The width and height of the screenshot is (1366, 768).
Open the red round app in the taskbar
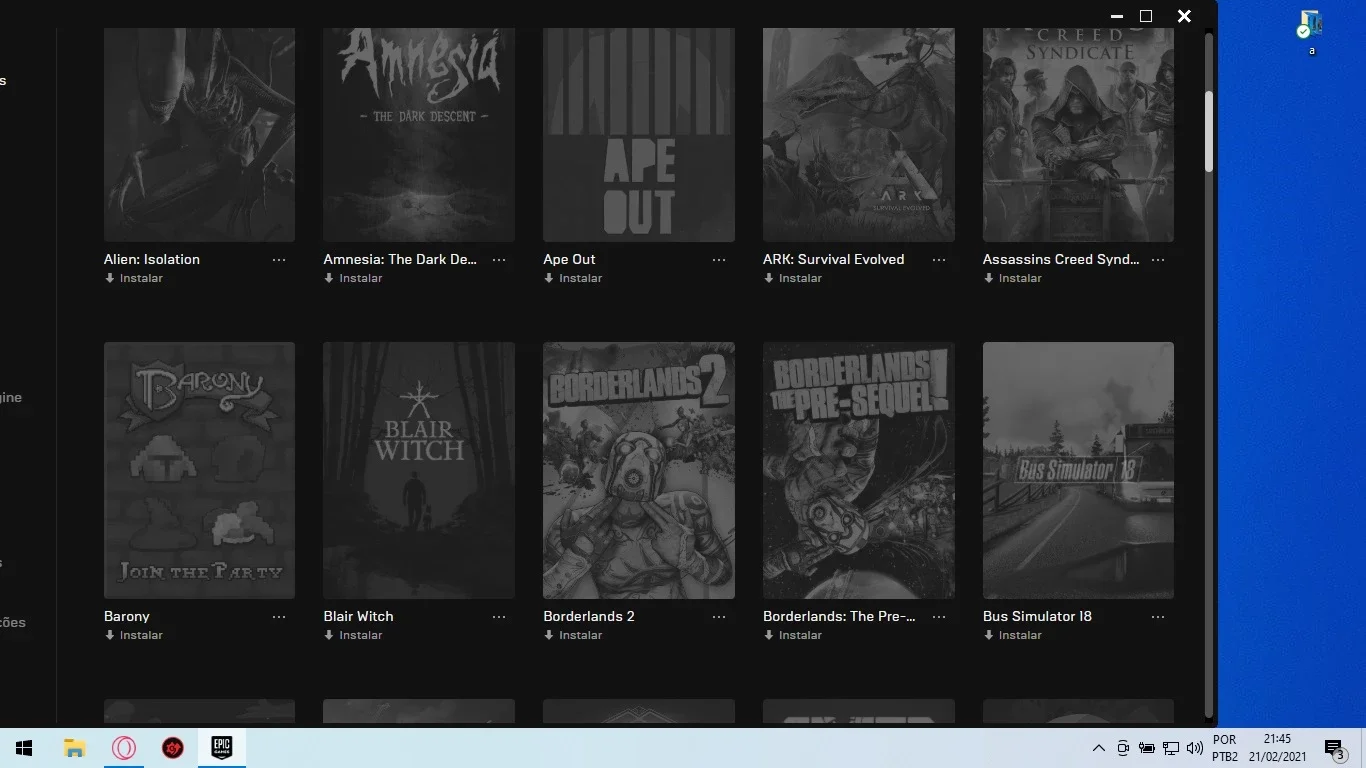(x=172, y=748)
